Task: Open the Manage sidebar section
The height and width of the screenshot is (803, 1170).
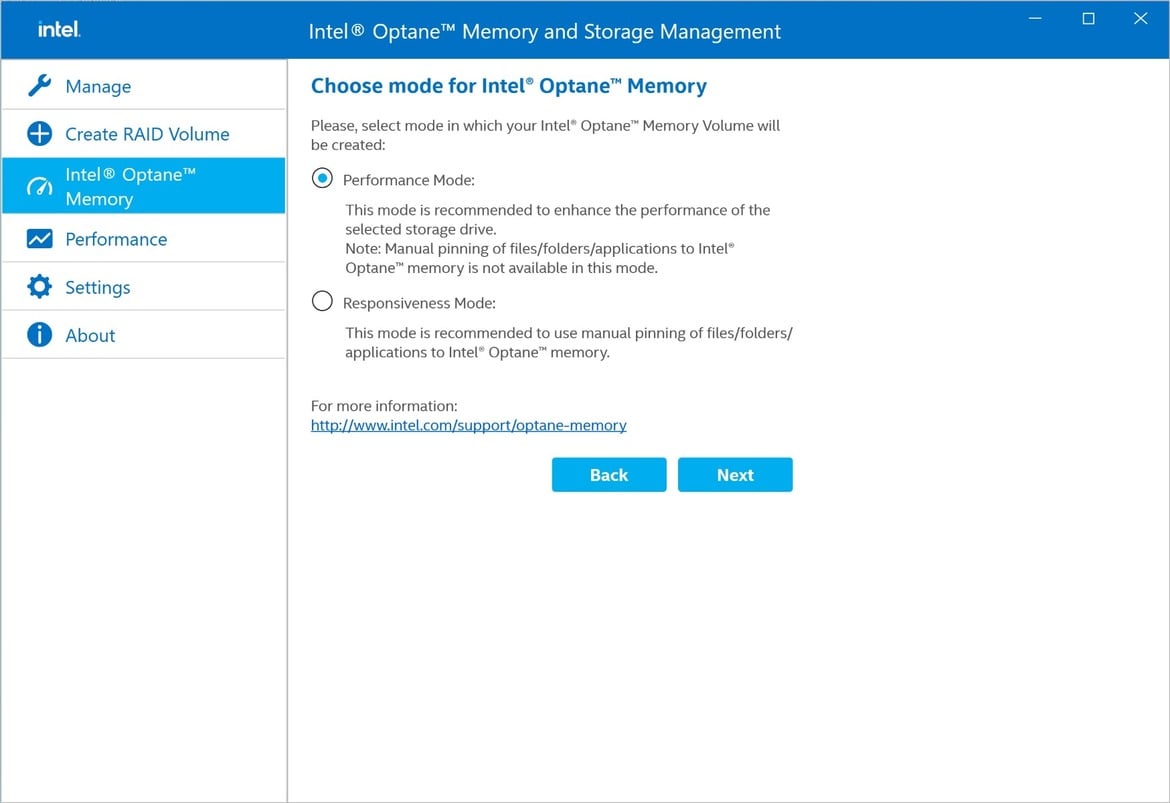Action: [x=144, y=86]
